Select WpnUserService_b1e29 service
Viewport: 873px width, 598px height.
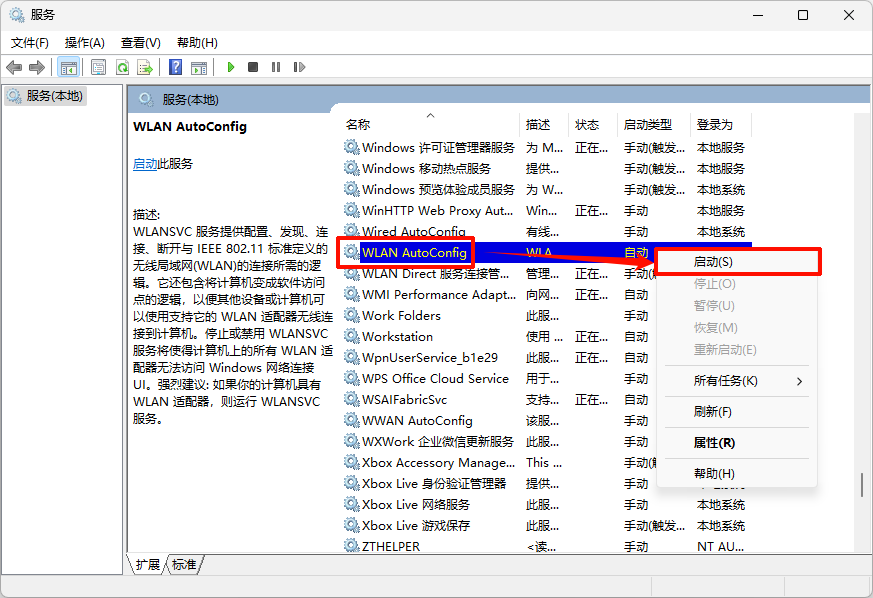(x=430, y=357)
